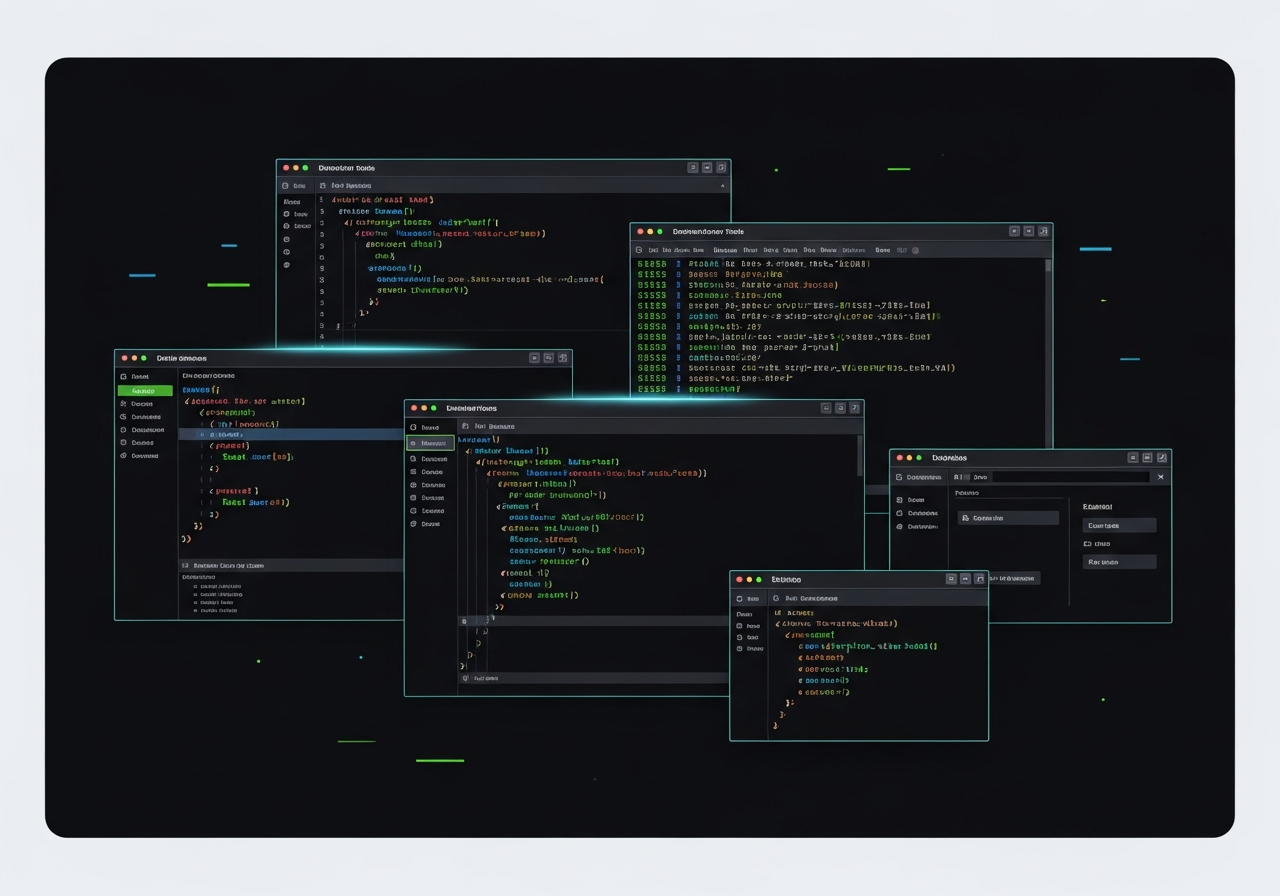
Task: Click inside the Databases search input field
Action: click(1070, 477)
